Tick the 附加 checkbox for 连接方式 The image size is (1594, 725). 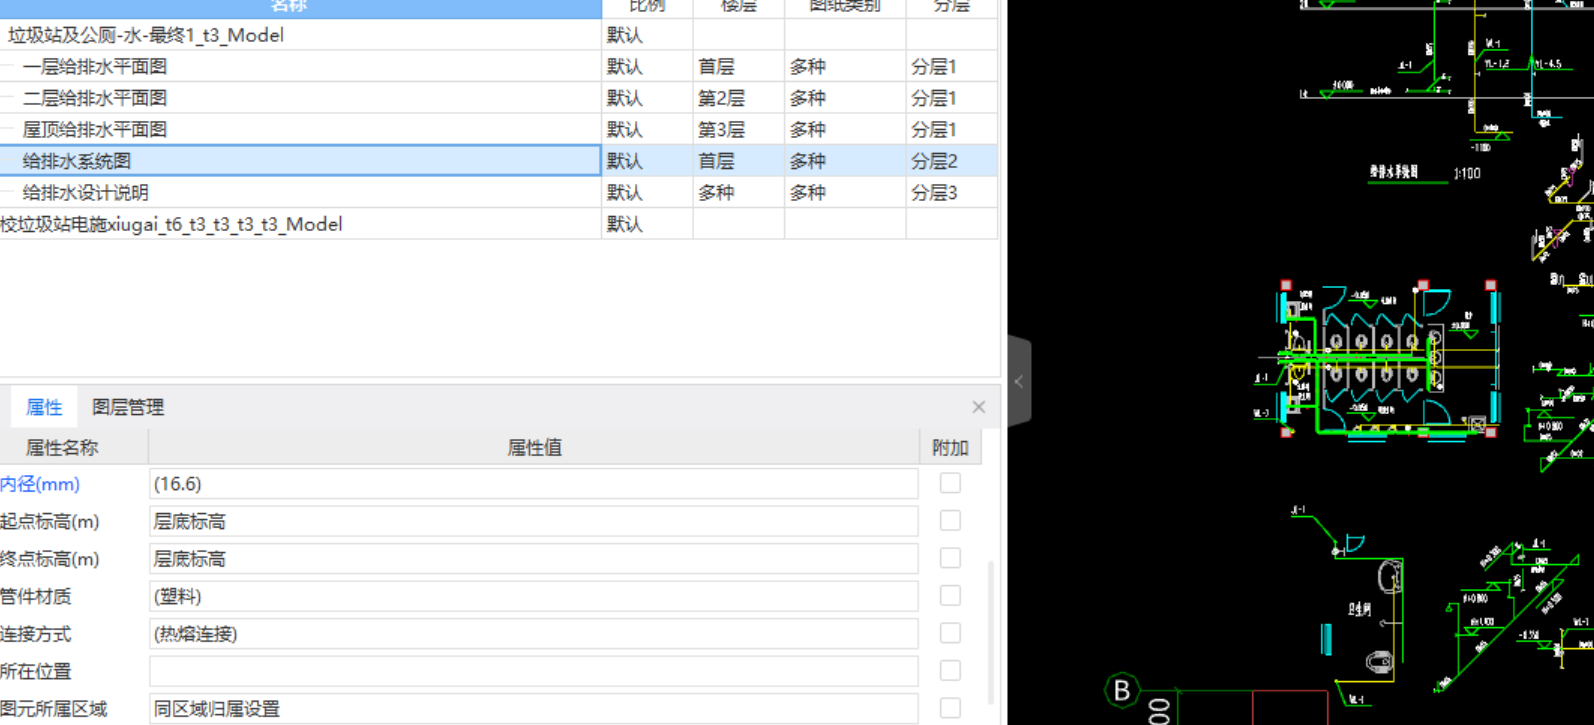pos(950,633)
